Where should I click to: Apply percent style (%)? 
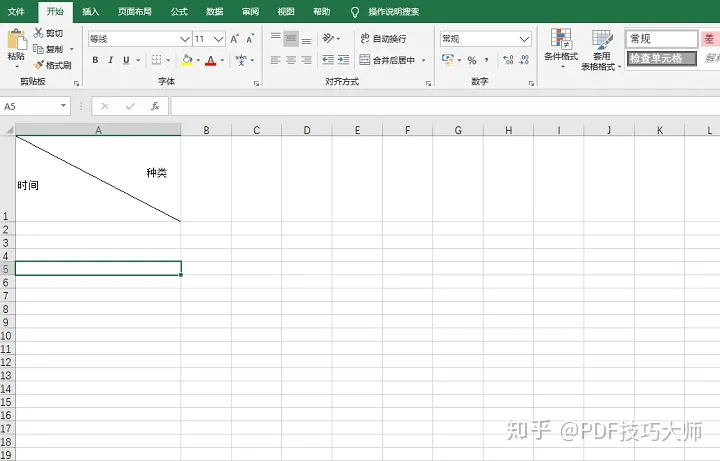pyautogui.click(x=472, y=60)
